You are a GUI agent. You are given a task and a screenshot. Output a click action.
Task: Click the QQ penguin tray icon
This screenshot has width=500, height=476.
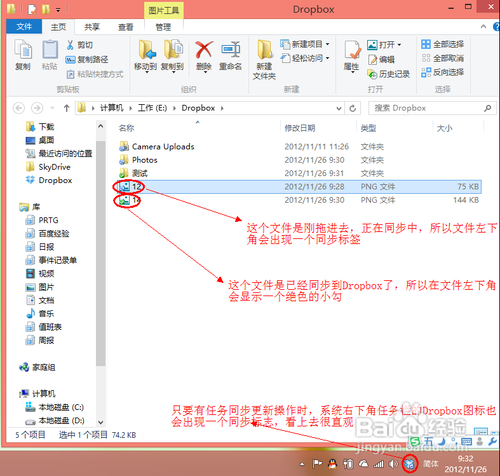tap(332, 464)
